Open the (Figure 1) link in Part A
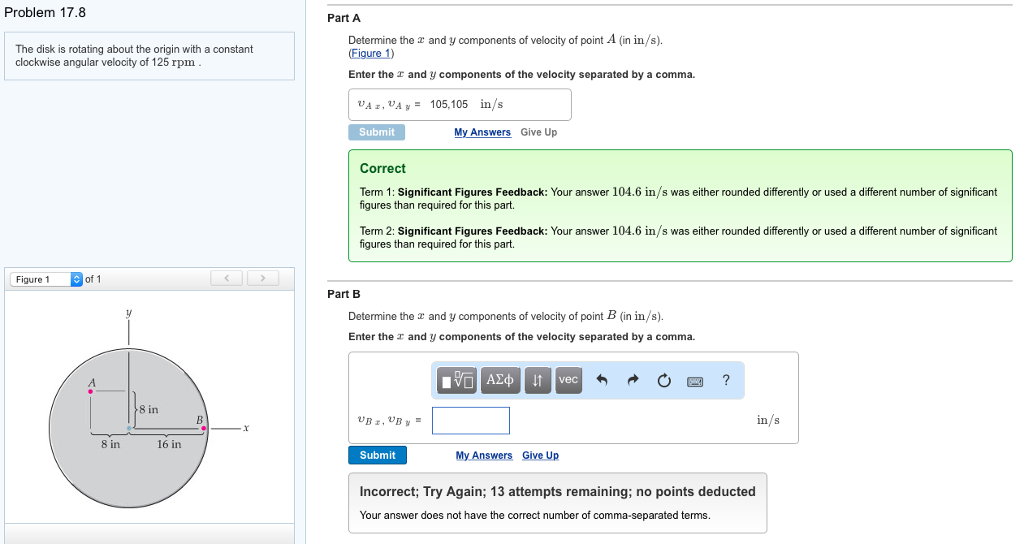Viewport: 1024px width, 544px height. click(371, 53)
